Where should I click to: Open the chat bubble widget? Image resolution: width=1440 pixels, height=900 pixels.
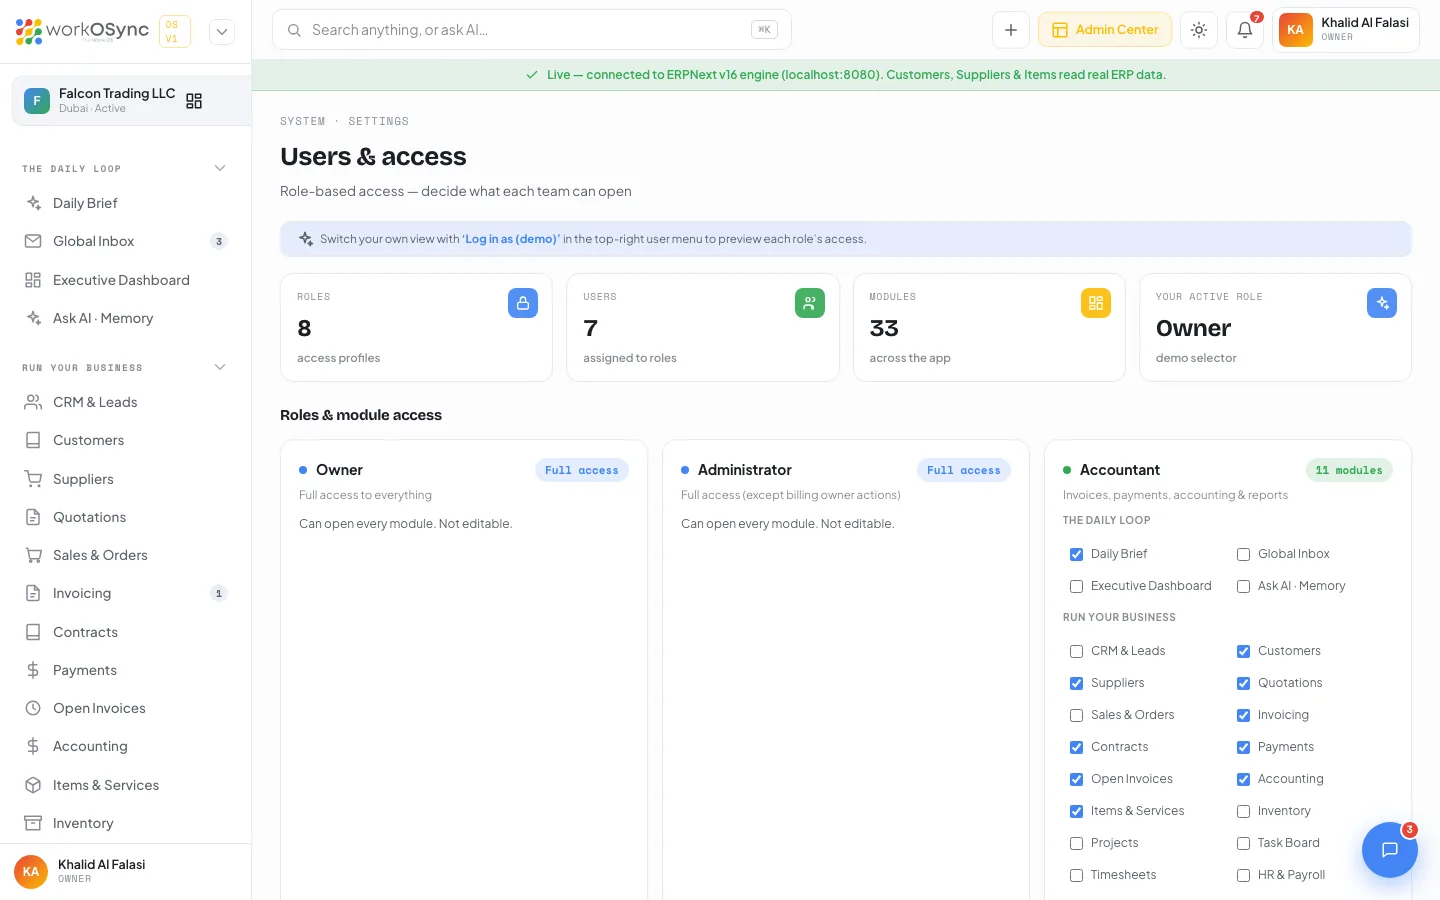(1390, 850)
